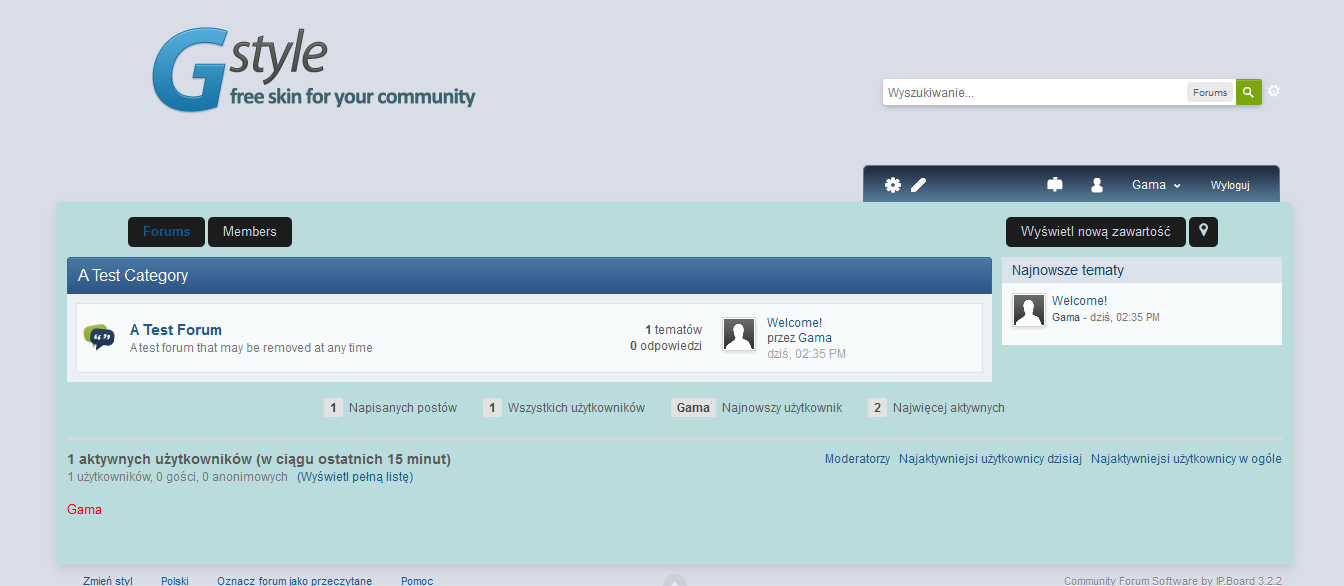Click inside the Wyszukiwanie search field
Screen dimensions: 1344x586
point(1034,92)
